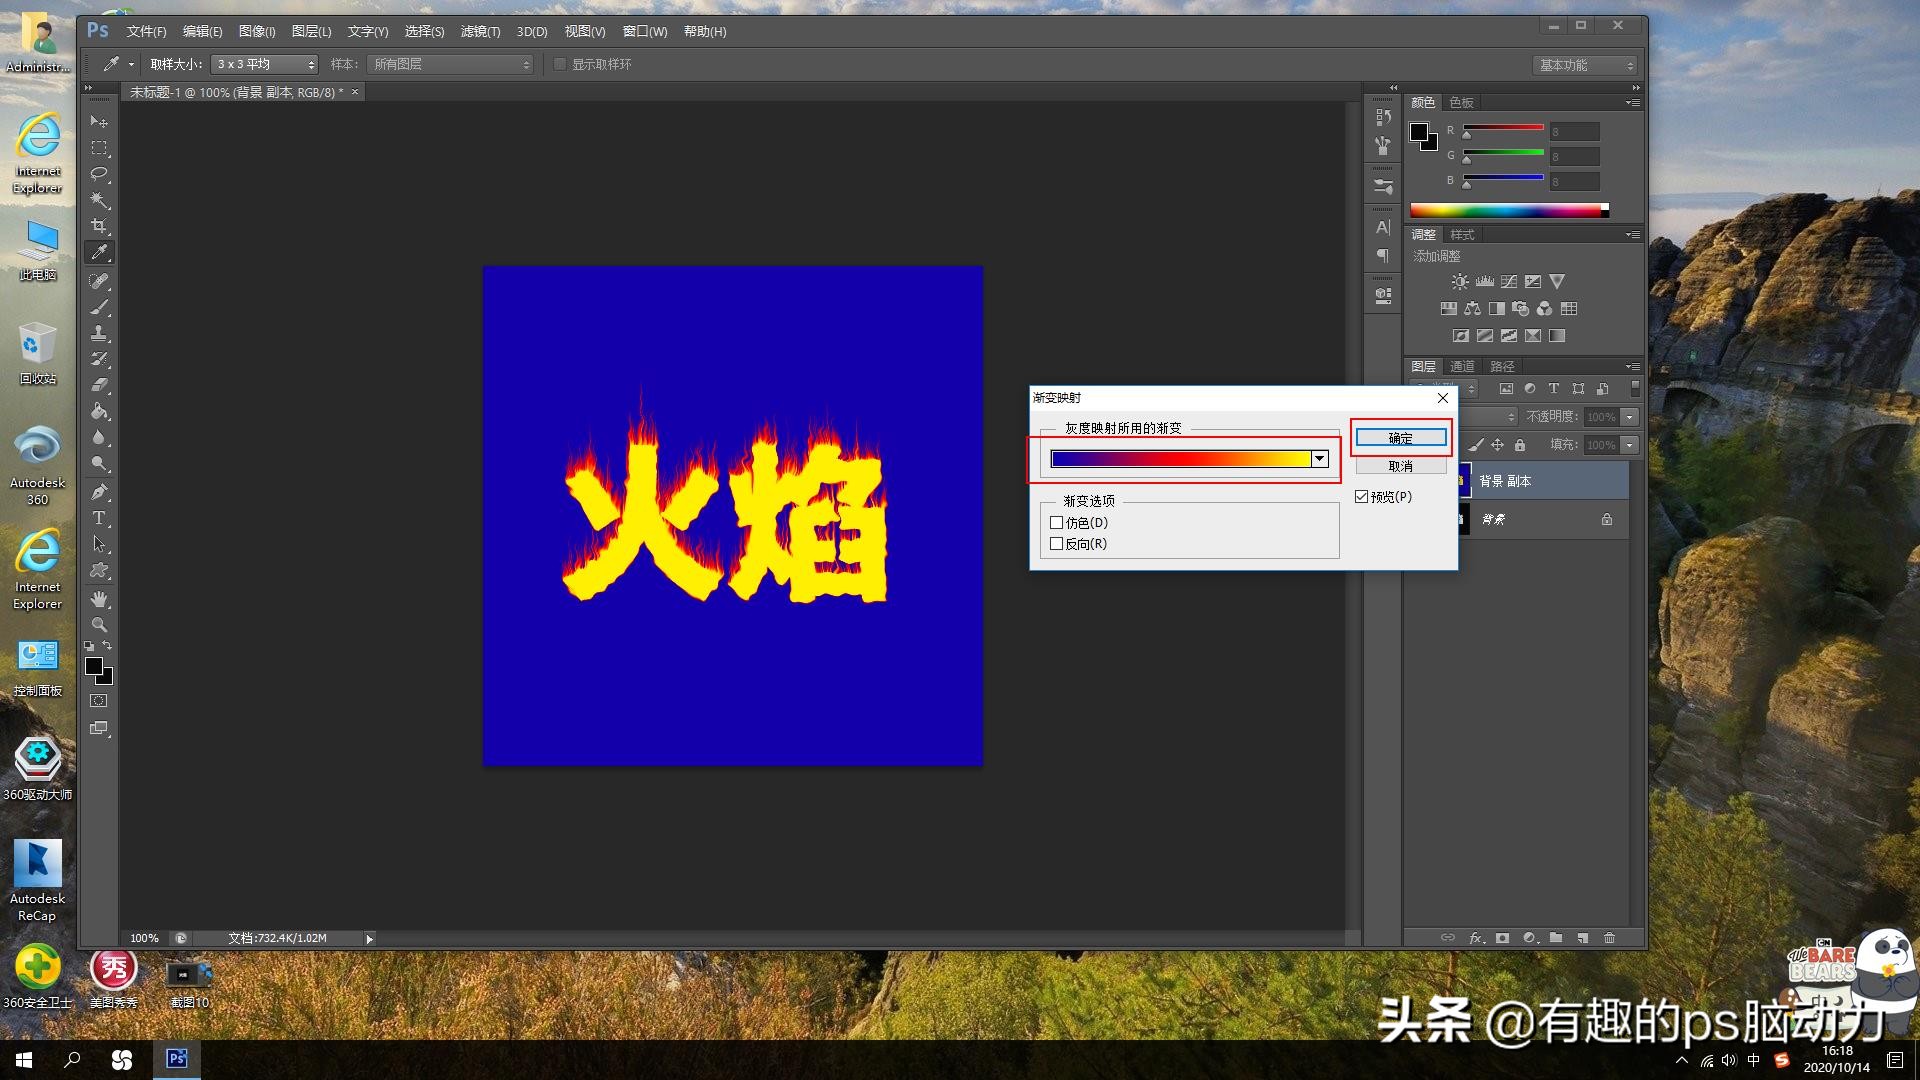Open the 滤镜(T) filter menu
This screenshot has width=1920, height=1080.
pos(480,32)
